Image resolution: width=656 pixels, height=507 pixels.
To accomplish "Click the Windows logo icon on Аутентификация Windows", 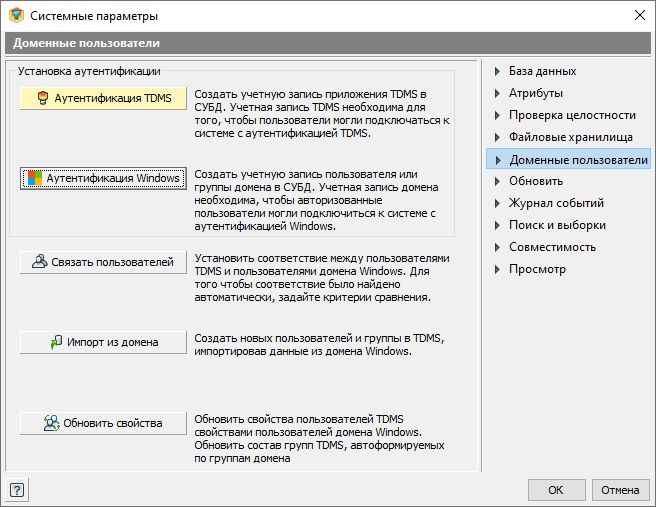I will (35, 178).
